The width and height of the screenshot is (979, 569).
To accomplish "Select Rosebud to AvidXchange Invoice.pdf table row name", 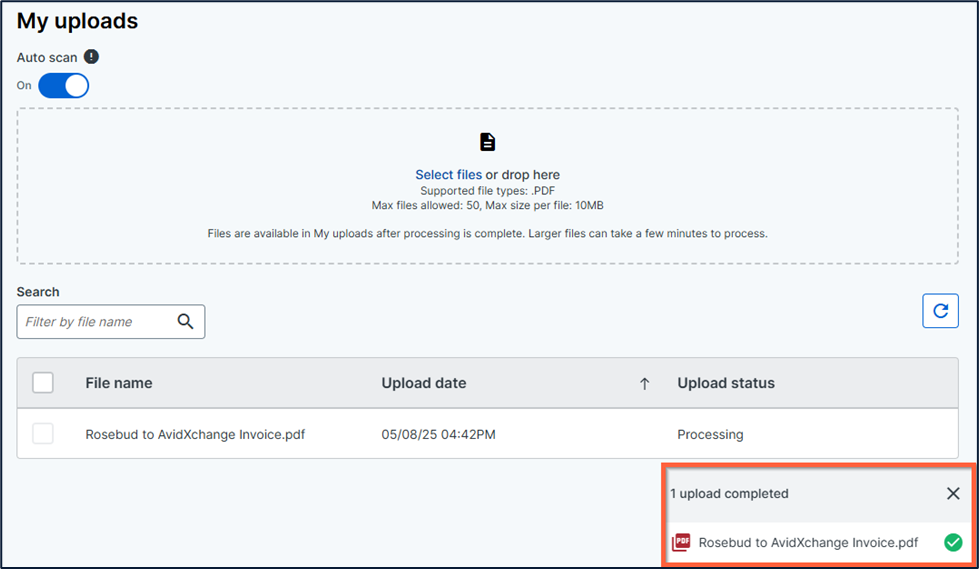I will [195, 434].
